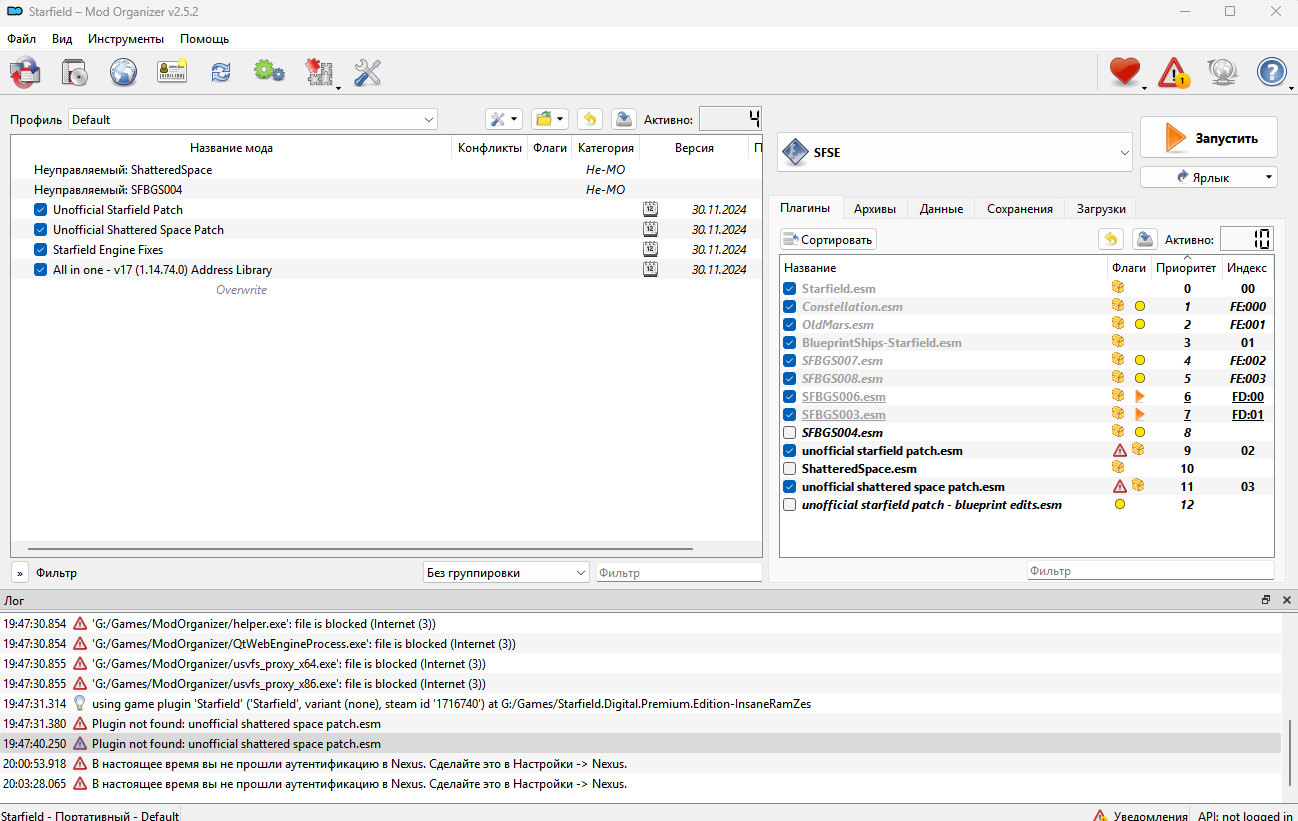Click archive box flag of Starfield.esm
Viewport: 1298px width, 821px height.
(1118, 288)
